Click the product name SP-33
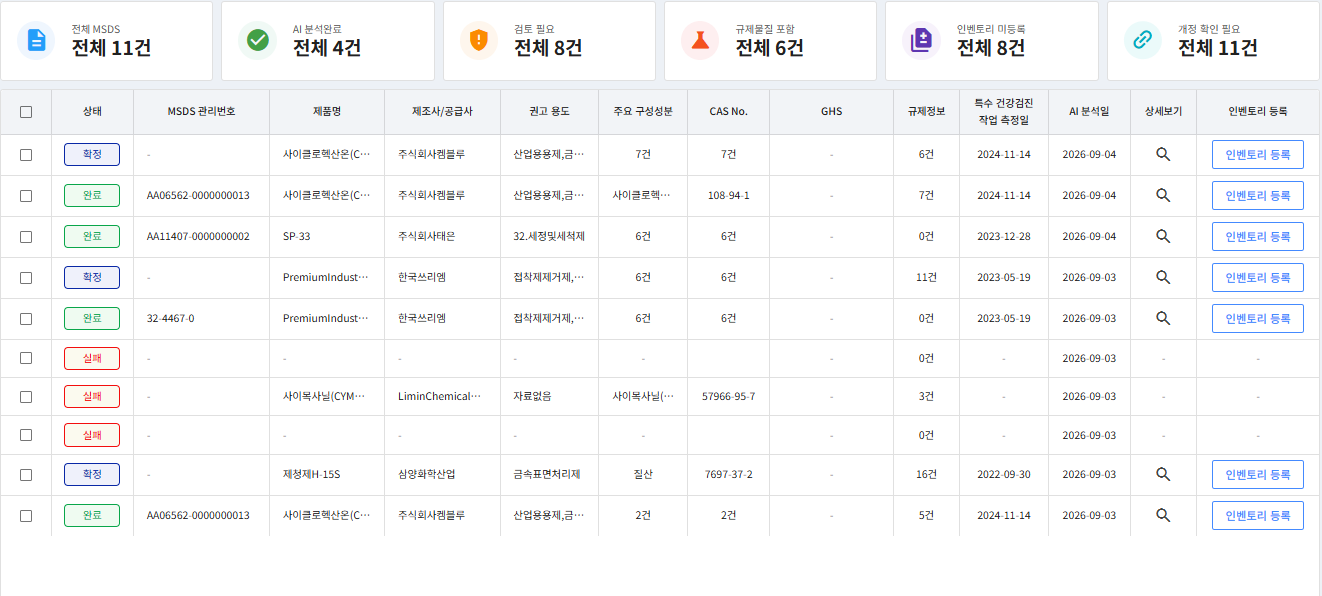The height and width of the screenshot is (596, 1322). [297, 237]
